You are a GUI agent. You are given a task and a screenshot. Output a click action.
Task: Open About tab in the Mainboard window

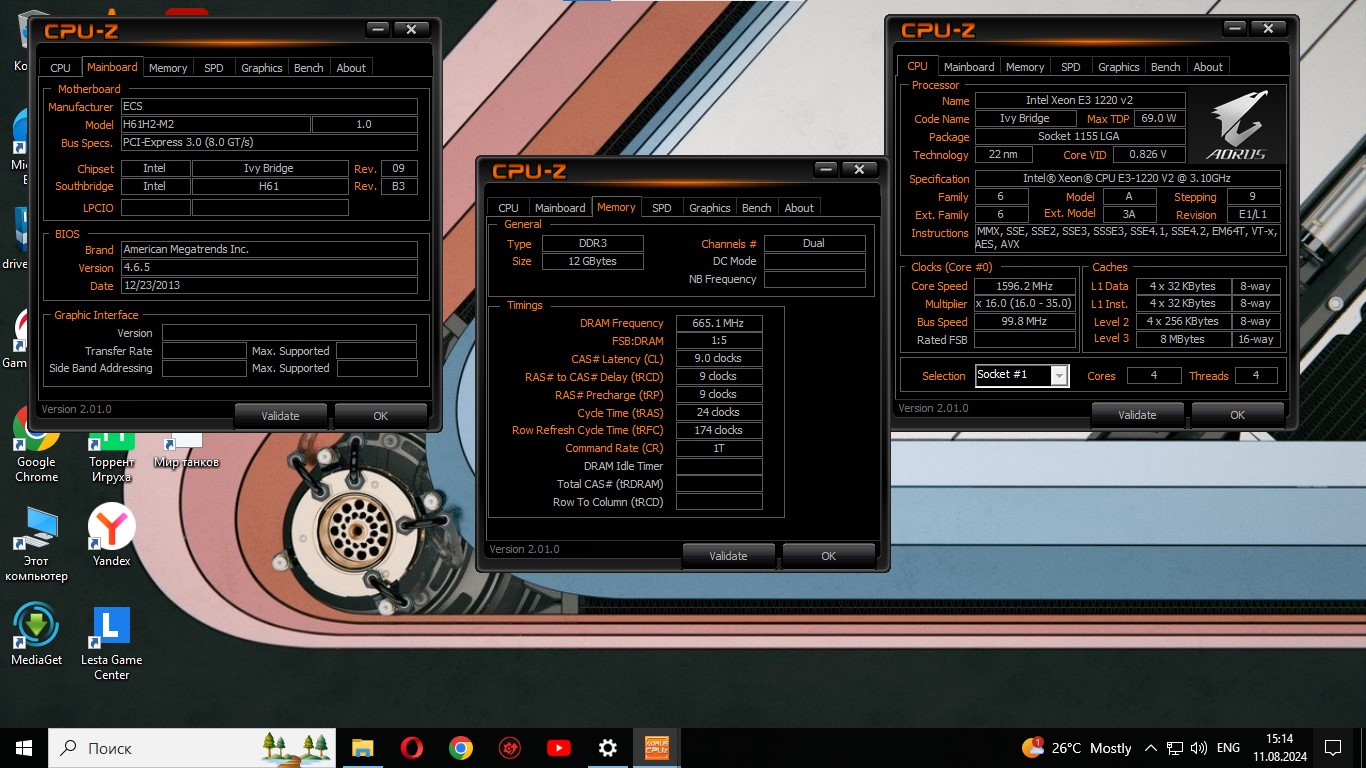pos(351,68)
